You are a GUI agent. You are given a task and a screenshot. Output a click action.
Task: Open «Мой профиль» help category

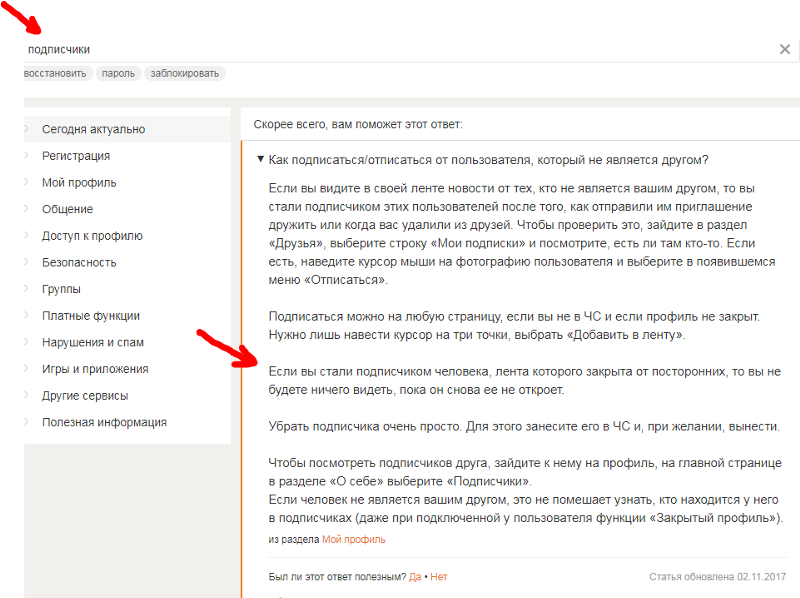pyautogui.click(x=127, y=183)
